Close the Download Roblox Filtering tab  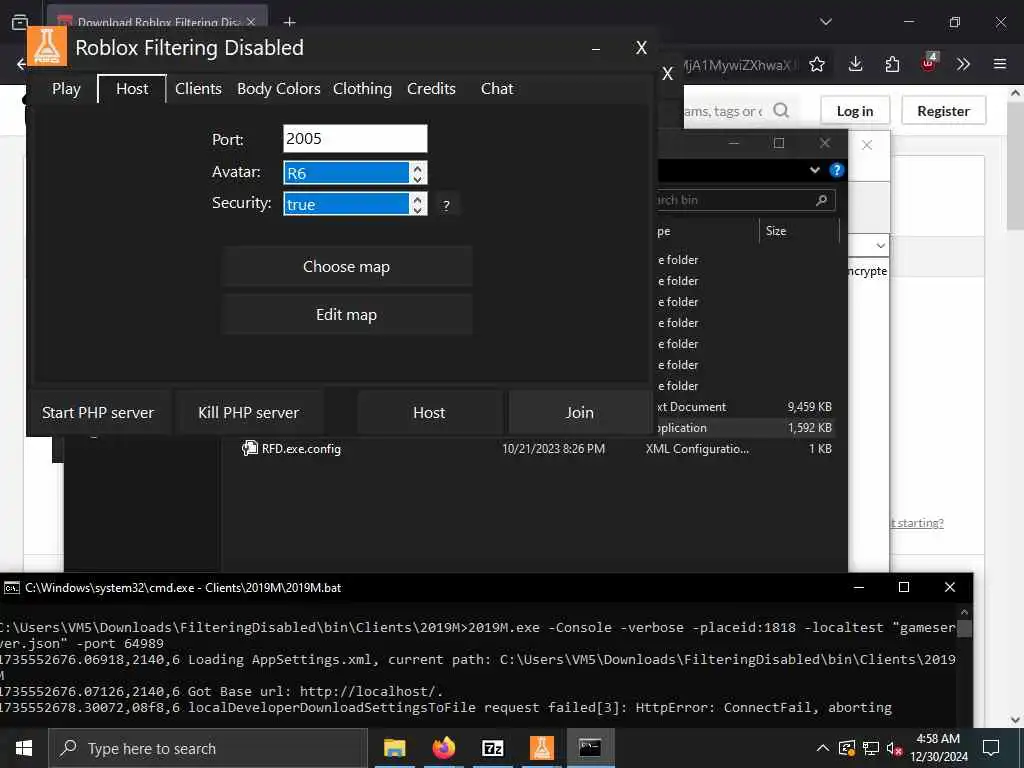click(251, 22)
